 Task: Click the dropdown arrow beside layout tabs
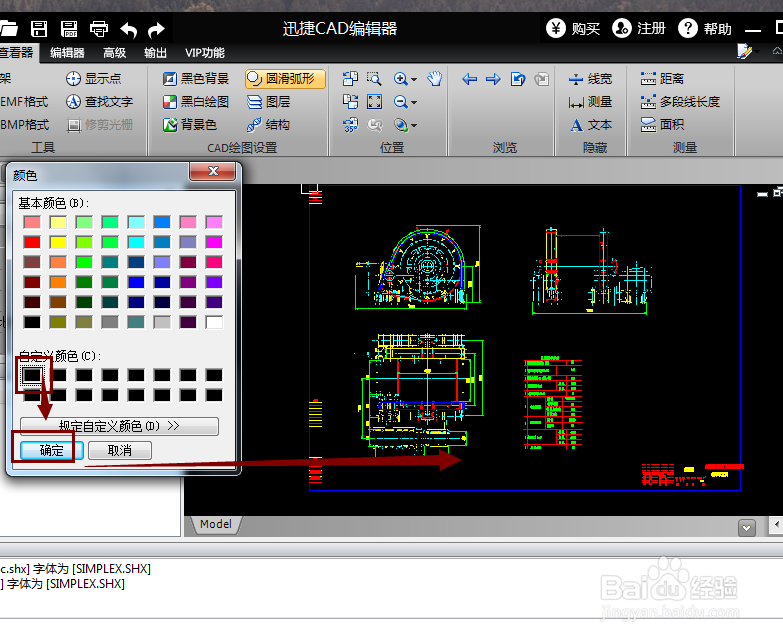coord(747,528)
